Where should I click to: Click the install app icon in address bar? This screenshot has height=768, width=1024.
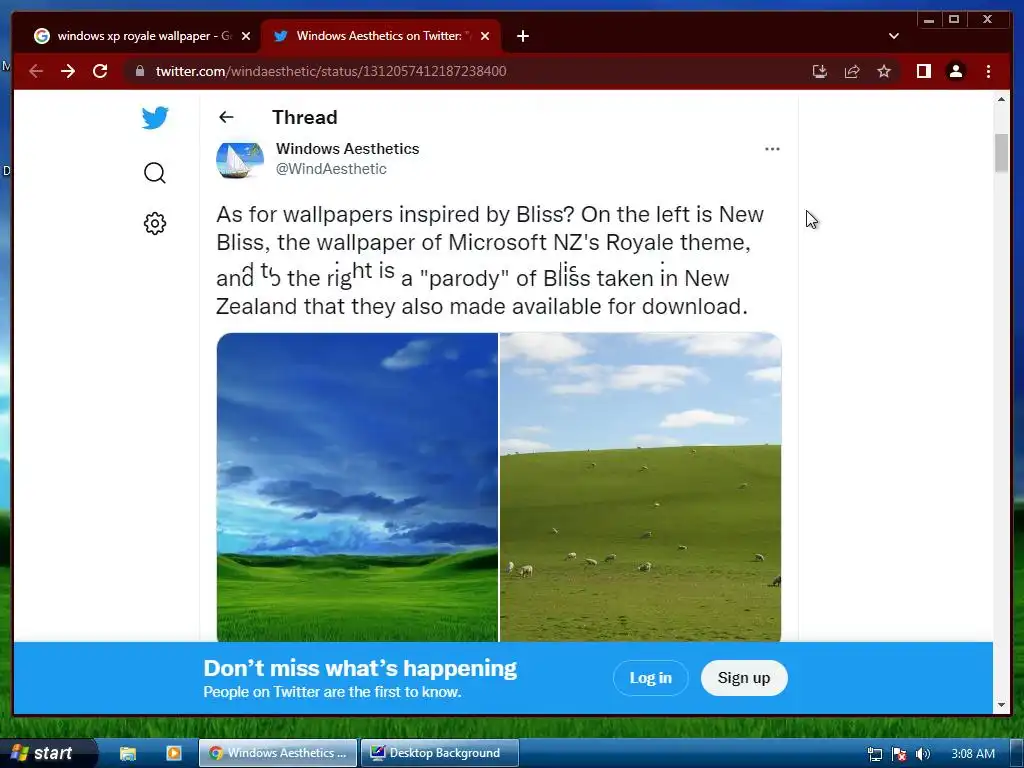point(820,71)
